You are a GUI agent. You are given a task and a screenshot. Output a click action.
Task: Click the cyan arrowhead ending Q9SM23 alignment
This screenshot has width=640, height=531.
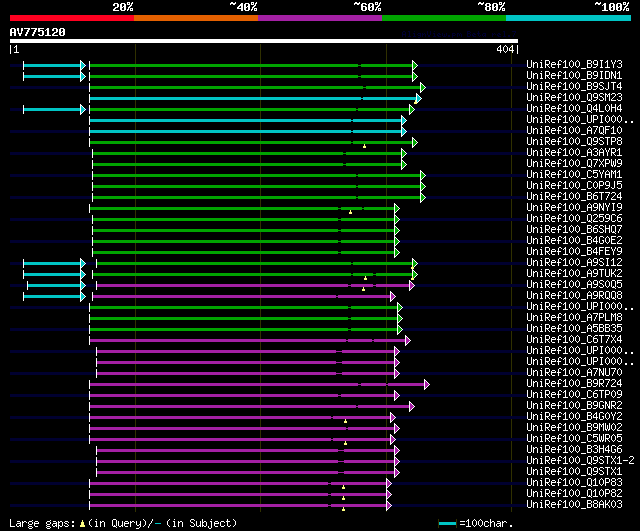coord(419,98)
